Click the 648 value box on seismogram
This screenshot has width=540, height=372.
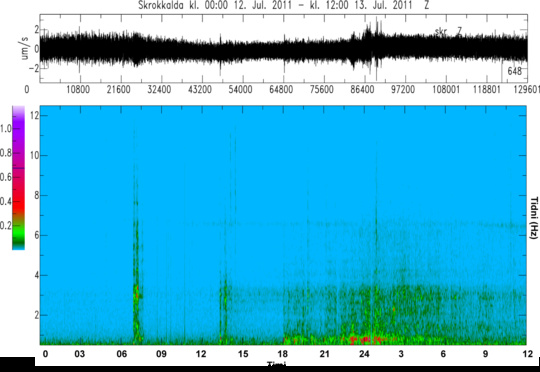click(x=514, y=71)
